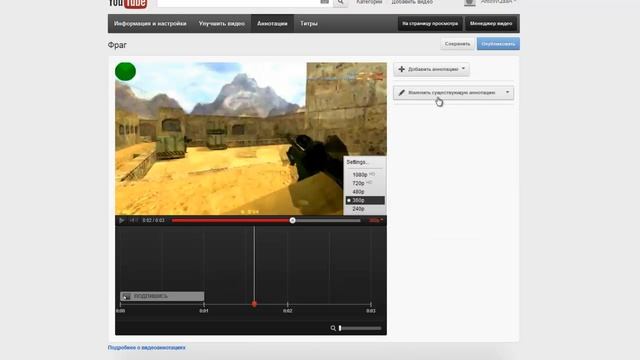Click the timeline zoom magnifier icon
This screenshot has width=640, height=360.
tap(333, 328)
